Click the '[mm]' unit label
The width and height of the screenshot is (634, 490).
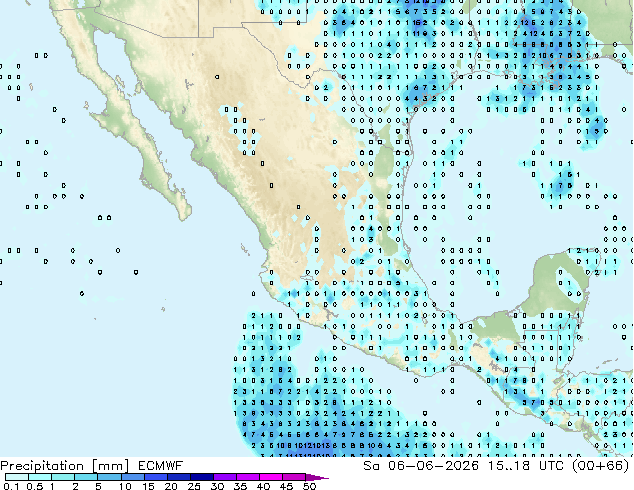(x=110, y=466)
